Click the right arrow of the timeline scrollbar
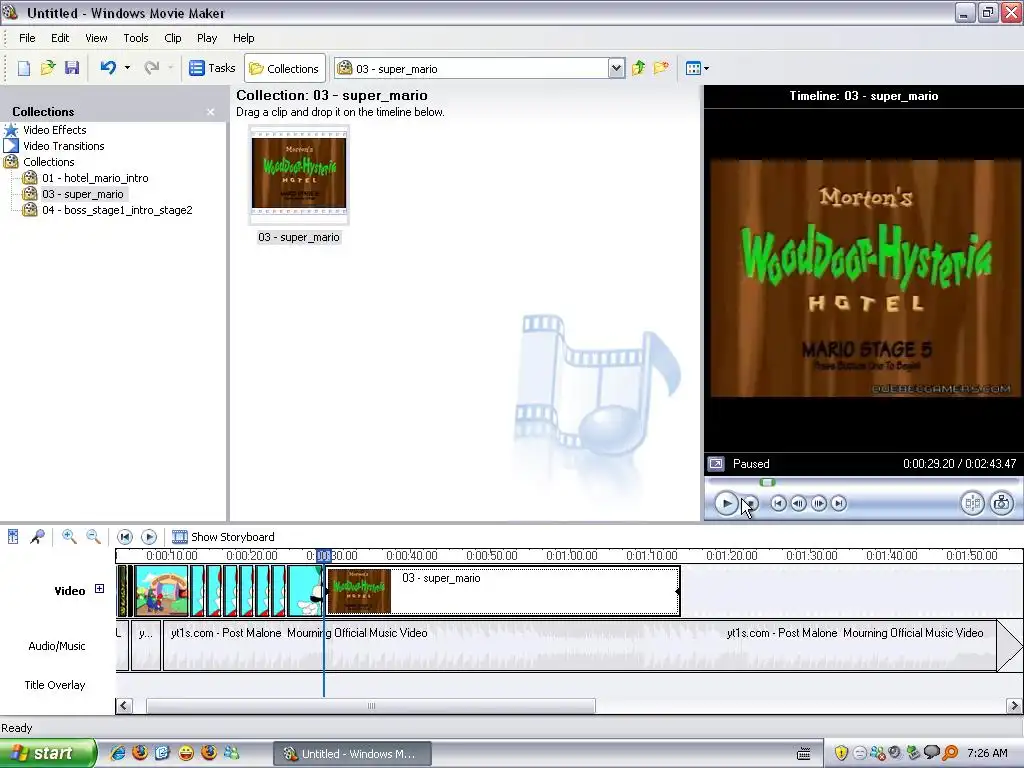 [x=1014, y=705]
